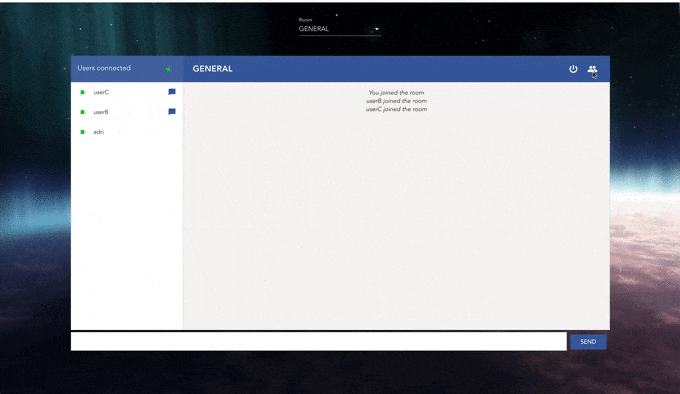Click adri's green online status dot
680x394 pixels.
coord(82,132)
